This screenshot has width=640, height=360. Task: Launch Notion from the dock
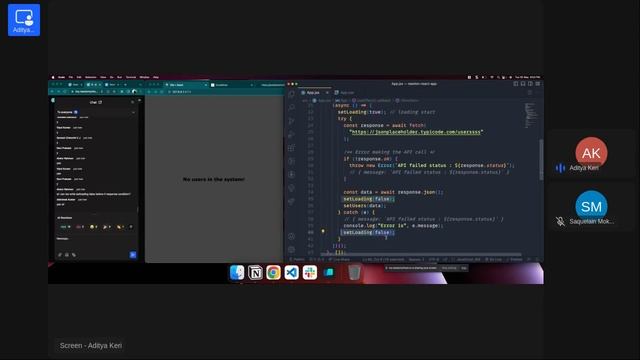pyautogui.click(x=255, y=272)
